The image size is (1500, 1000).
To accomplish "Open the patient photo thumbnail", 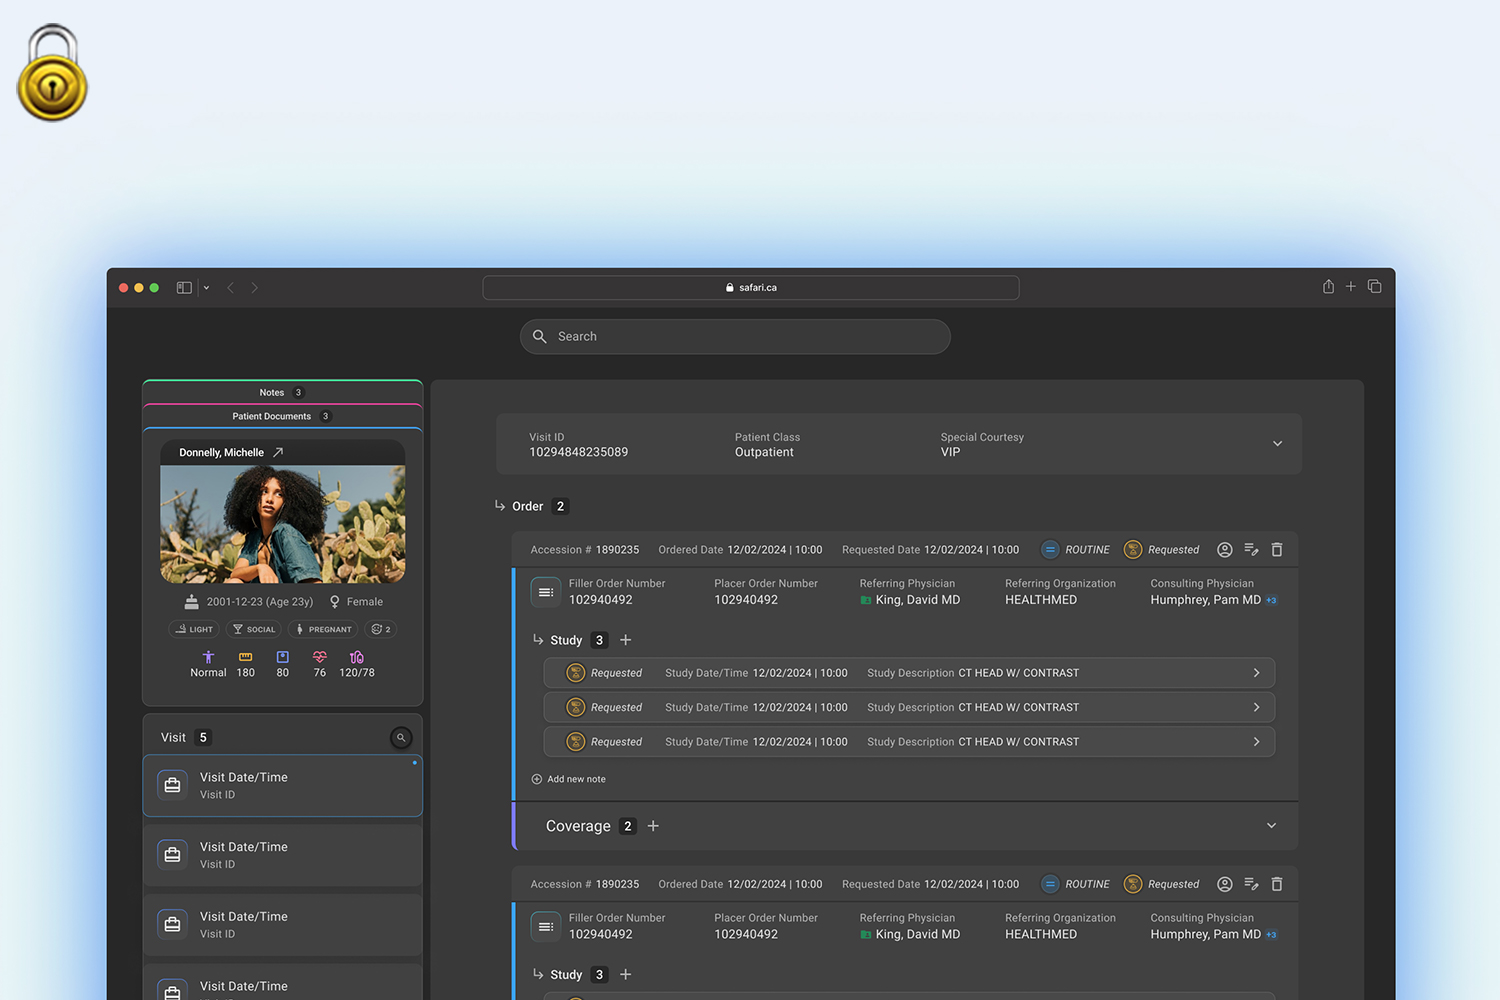I will [283, 524].
